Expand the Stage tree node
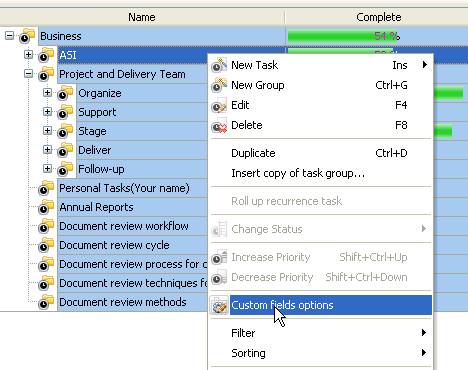The image size is (468, 370). (48, 130)
